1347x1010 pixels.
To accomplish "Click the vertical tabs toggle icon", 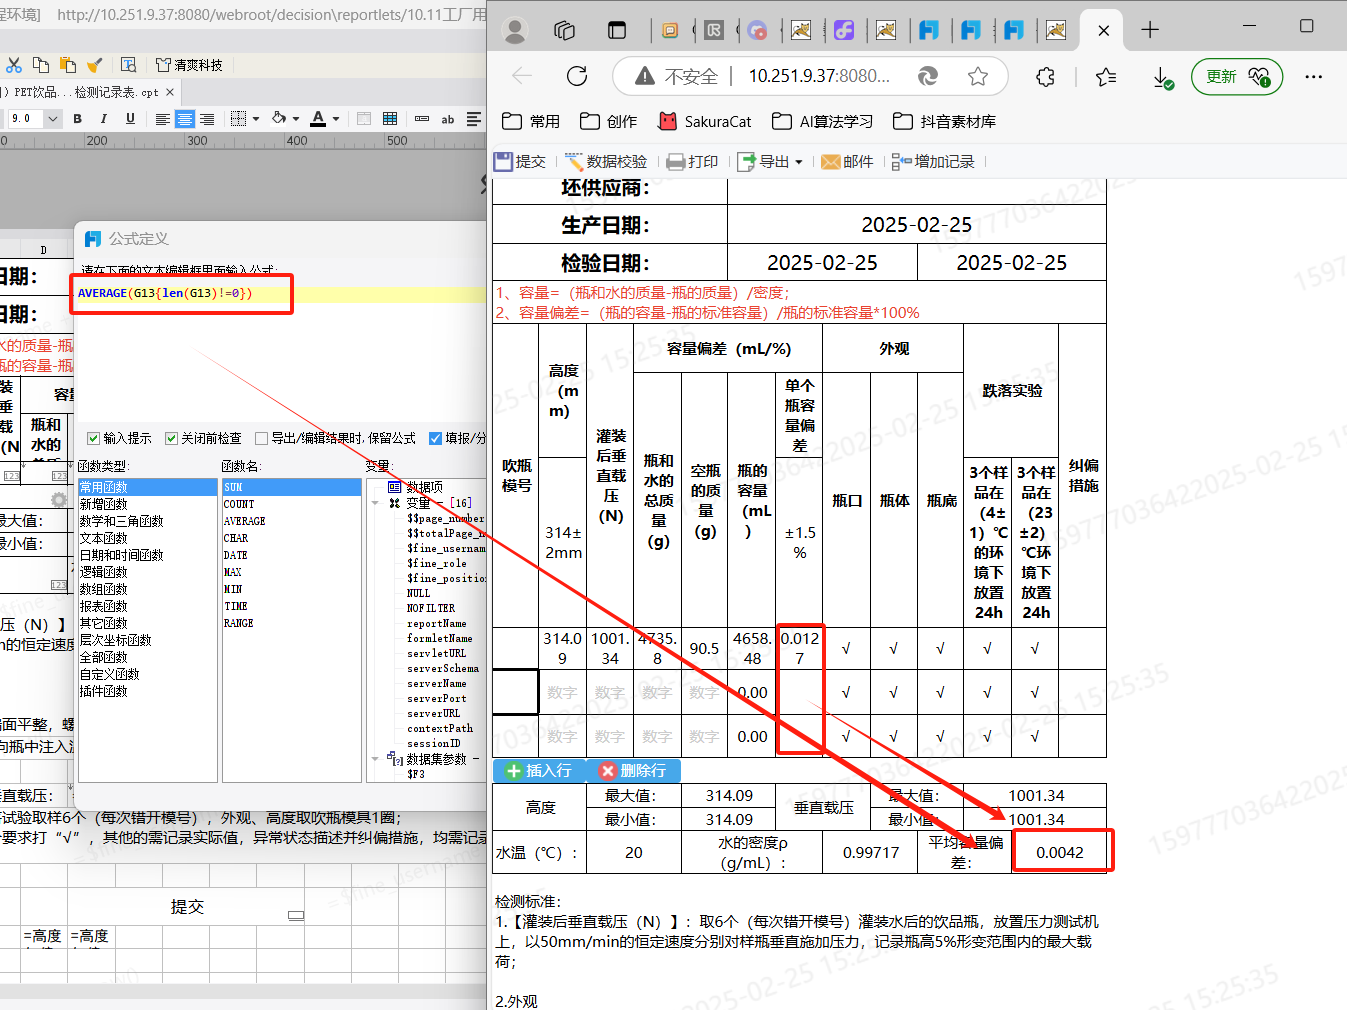I will pyautogui.click(x=617, y=30).
